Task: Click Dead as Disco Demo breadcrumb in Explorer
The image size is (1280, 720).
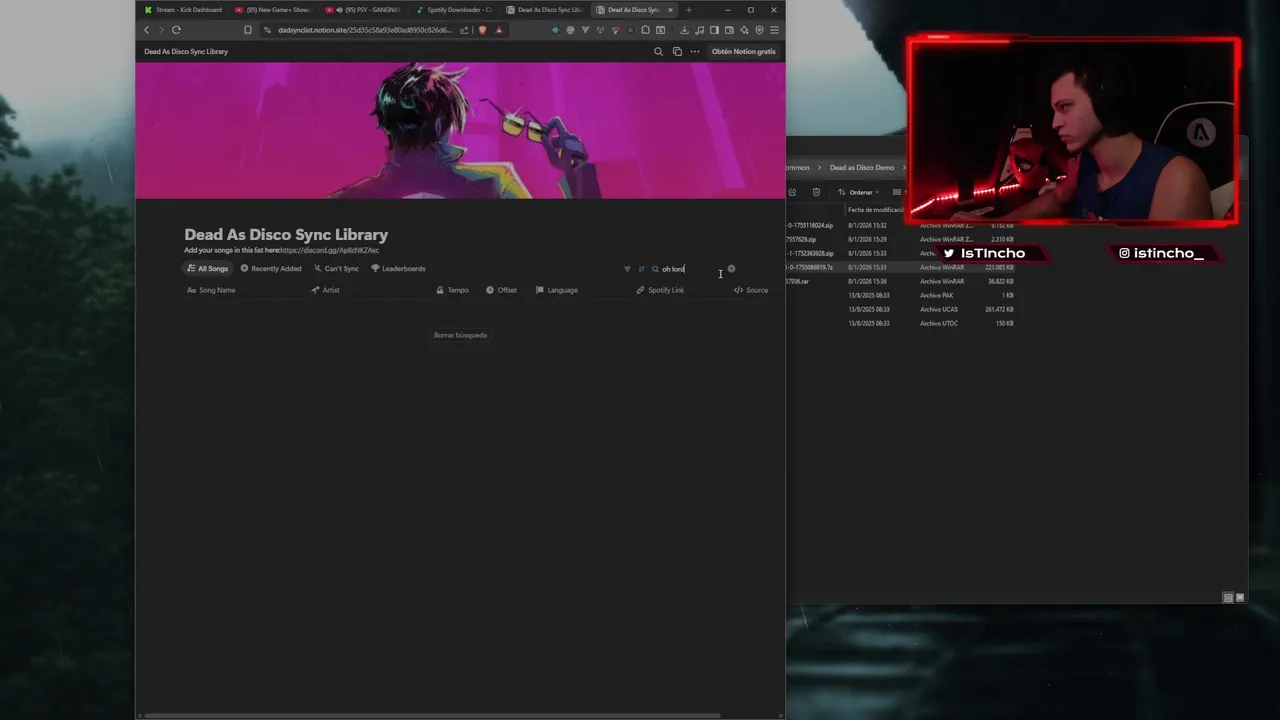Action: pos(861,168)
